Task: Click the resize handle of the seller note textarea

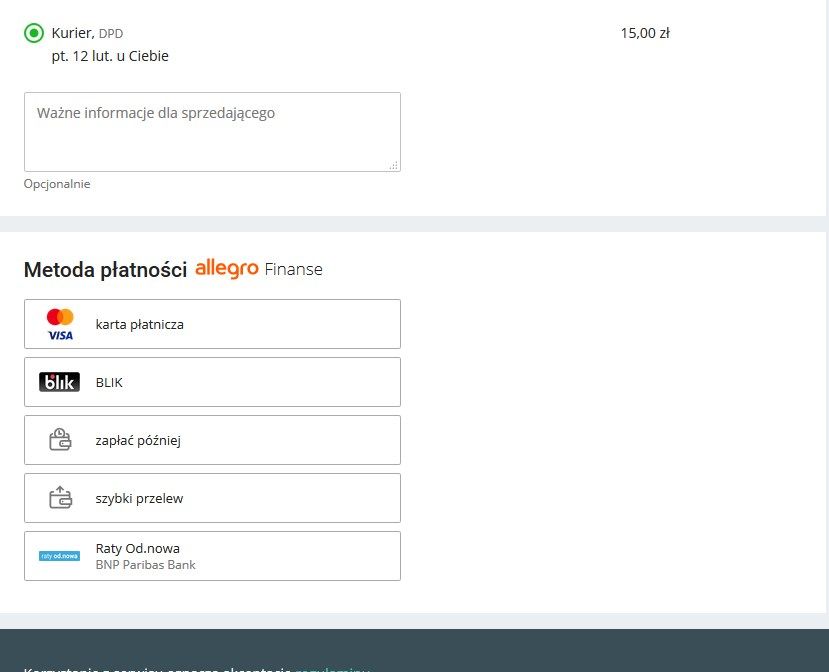Action: pyautogui.click(x=393, y=165)
